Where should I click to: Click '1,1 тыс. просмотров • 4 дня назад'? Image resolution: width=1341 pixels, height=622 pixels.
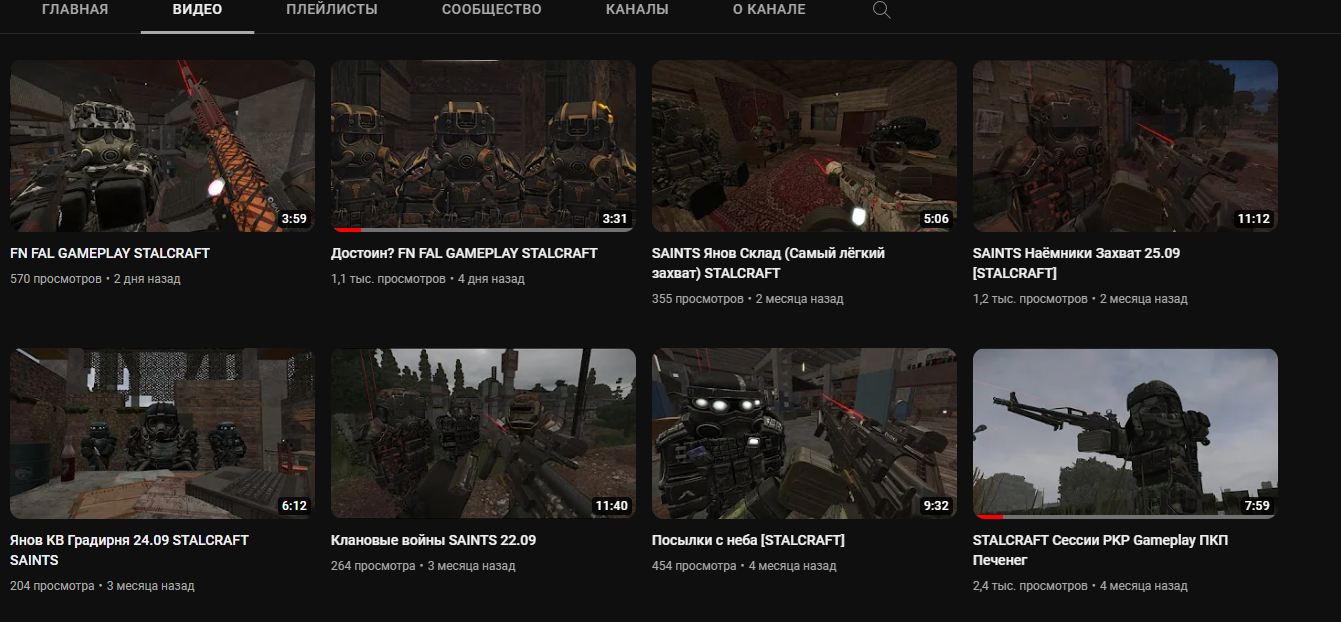click(x=428, y=279)
